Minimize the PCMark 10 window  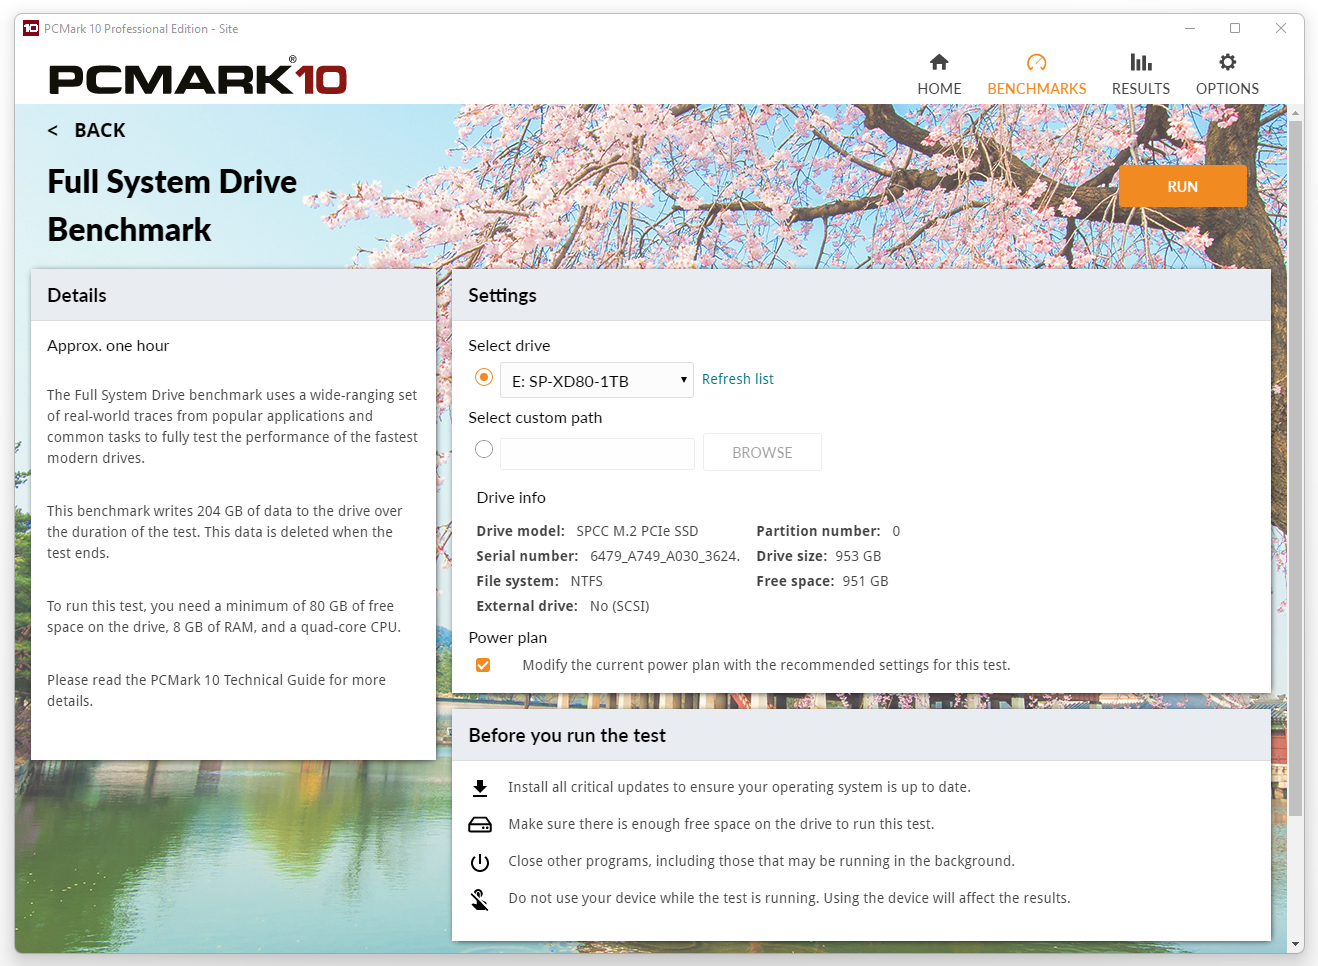coord(1190,28)
